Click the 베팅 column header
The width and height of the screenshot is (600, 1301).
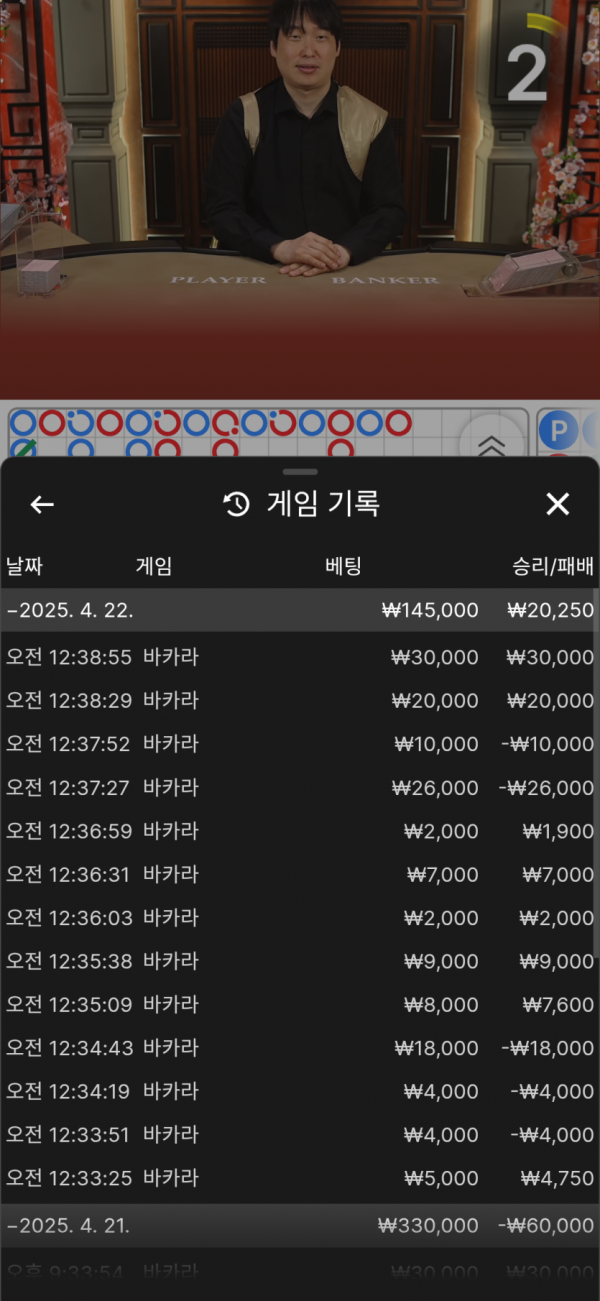tap(343, 566)
